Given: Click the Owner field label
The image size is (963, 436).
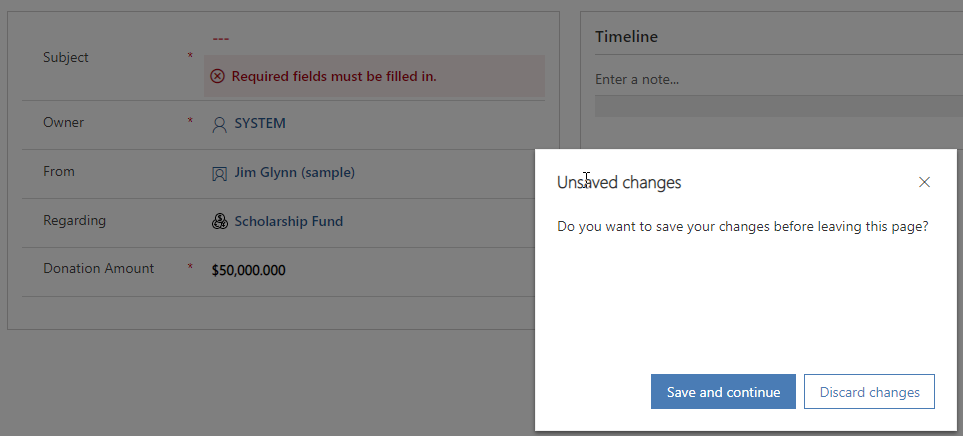Looking at the screenshot, I should pos(63,122).
